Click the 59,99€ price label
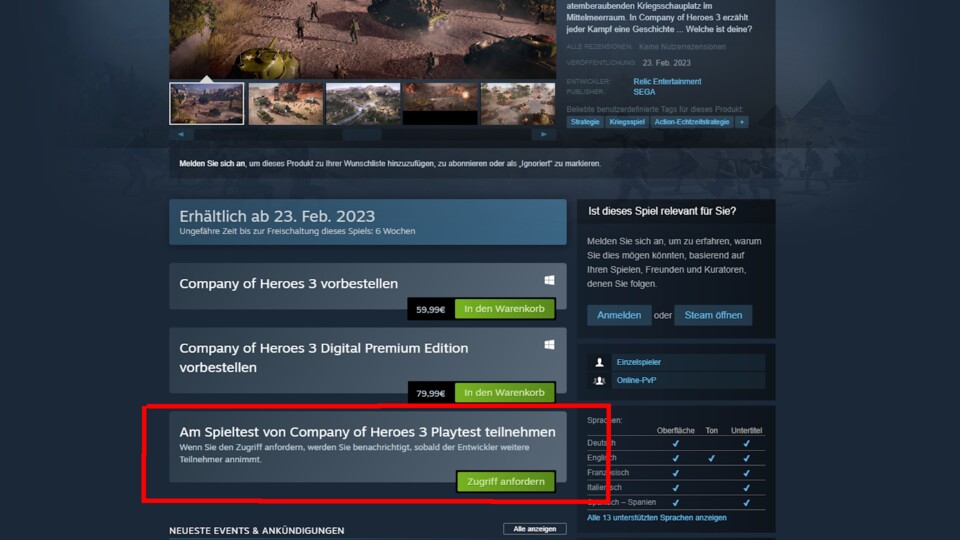 point(430,309)
